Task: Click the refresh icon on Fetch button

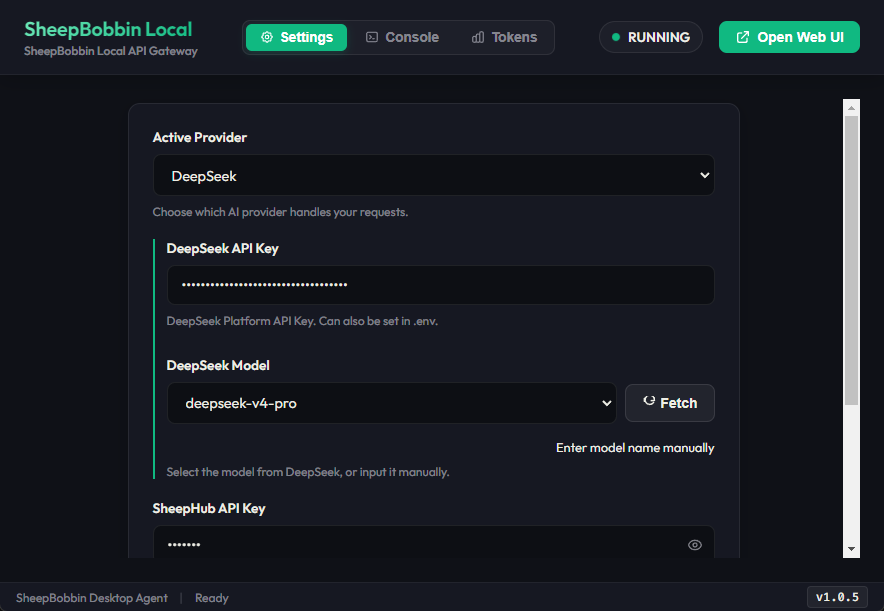Action: [649, 401]
